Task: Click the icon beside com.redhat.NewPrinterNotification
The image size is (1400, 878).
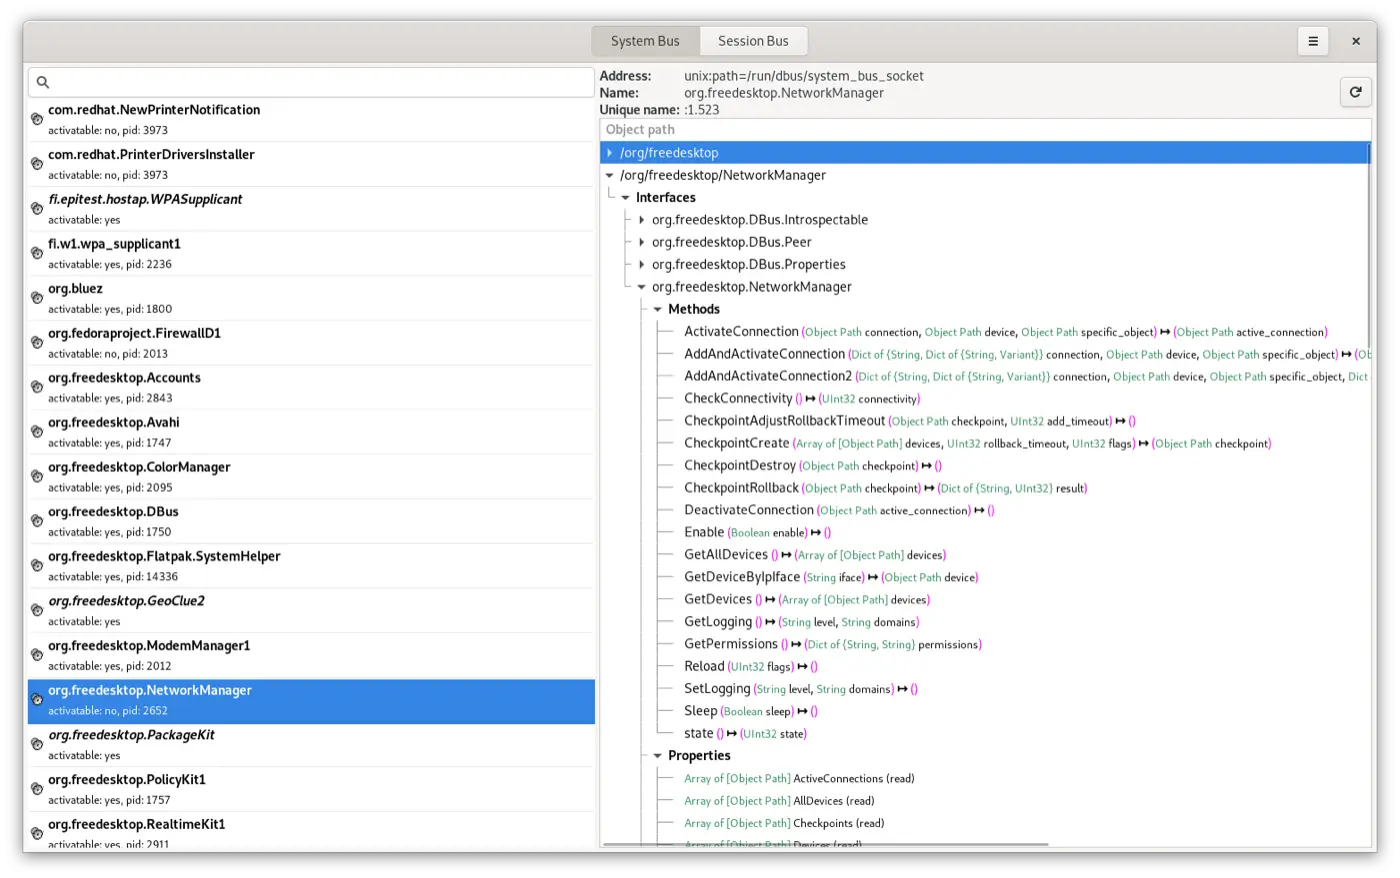Action: (x=37, y=119)
